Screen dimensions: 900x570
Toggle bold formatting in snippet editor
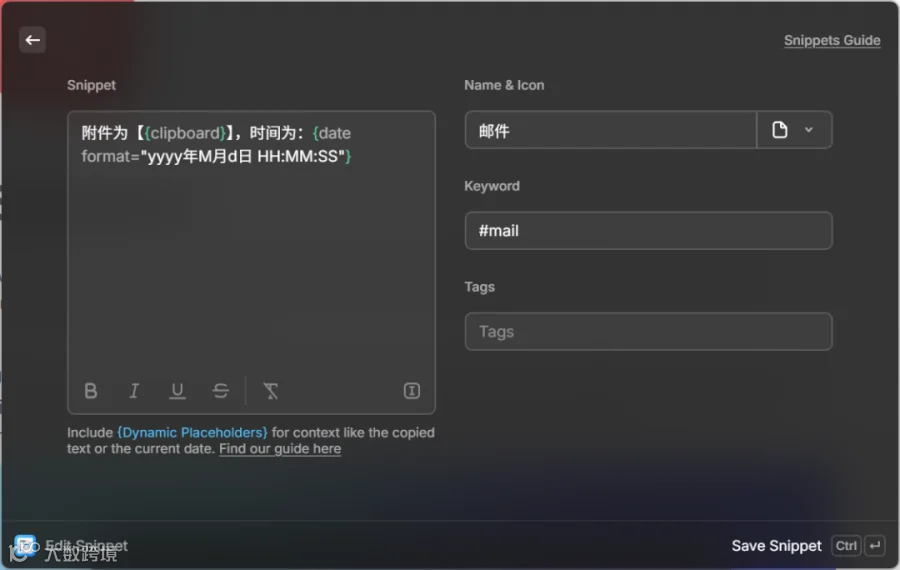91,391
